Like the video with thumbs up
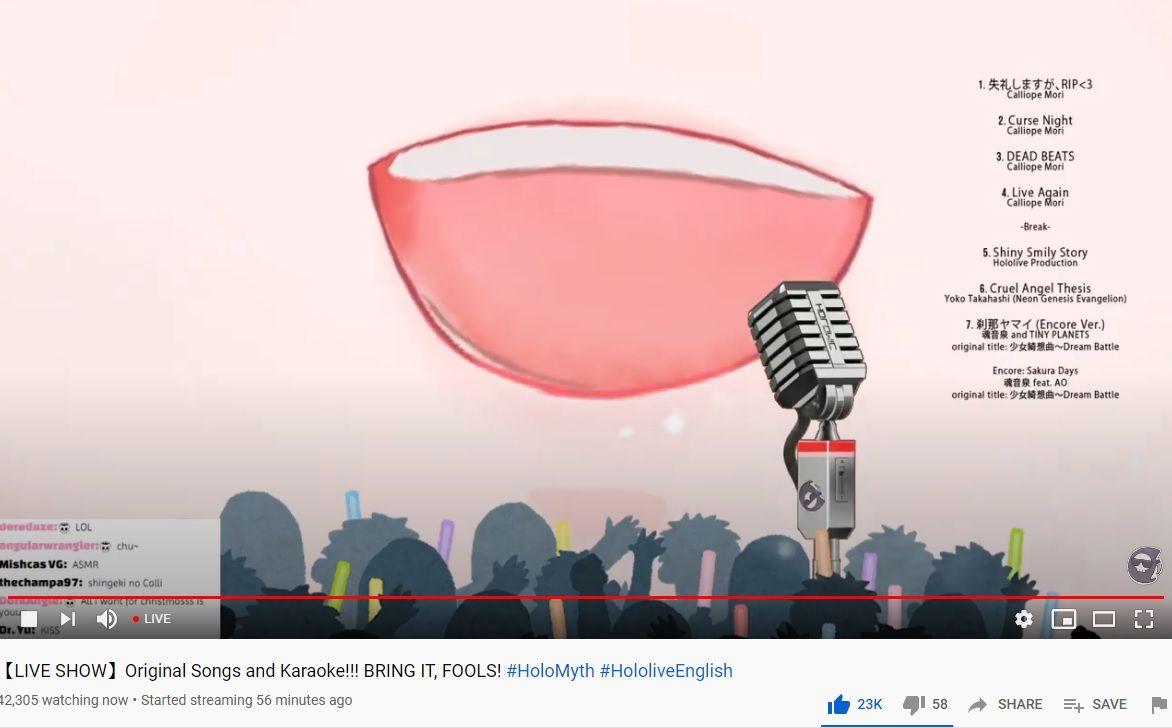Image resolution: width=1172 pixels, height=728 pixels. tap(839, 704)
